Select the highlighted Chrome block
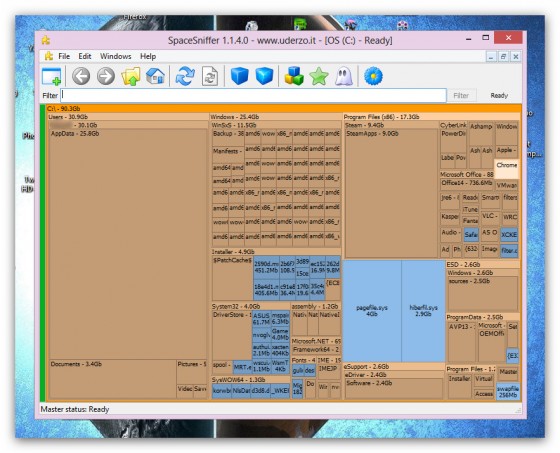560x453 pixels. pyautogui.click(x=506, y=169)
